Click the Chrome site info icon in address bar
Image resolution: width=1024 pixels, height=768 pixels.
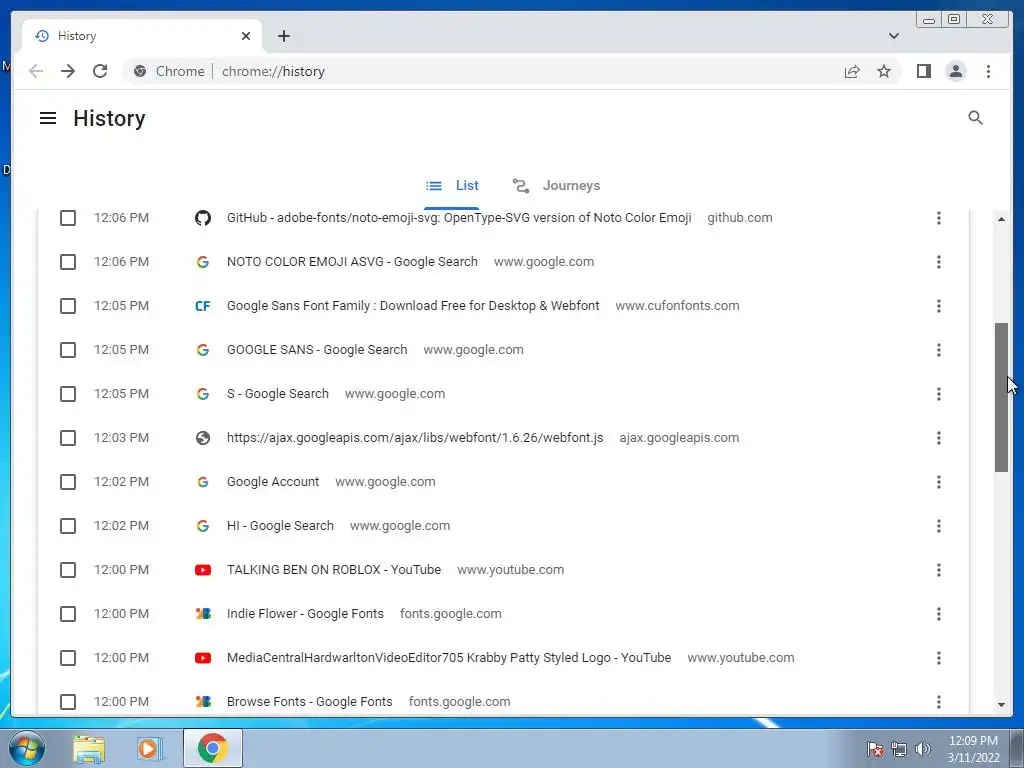tap(140, 71)
